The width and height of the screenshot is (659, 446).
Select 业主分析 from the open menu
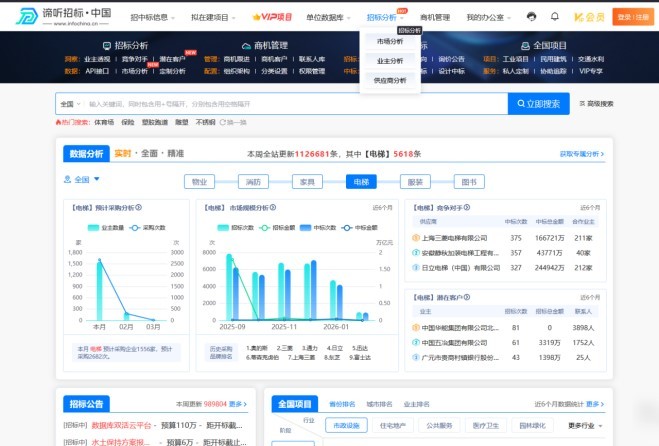coord(390,61)
